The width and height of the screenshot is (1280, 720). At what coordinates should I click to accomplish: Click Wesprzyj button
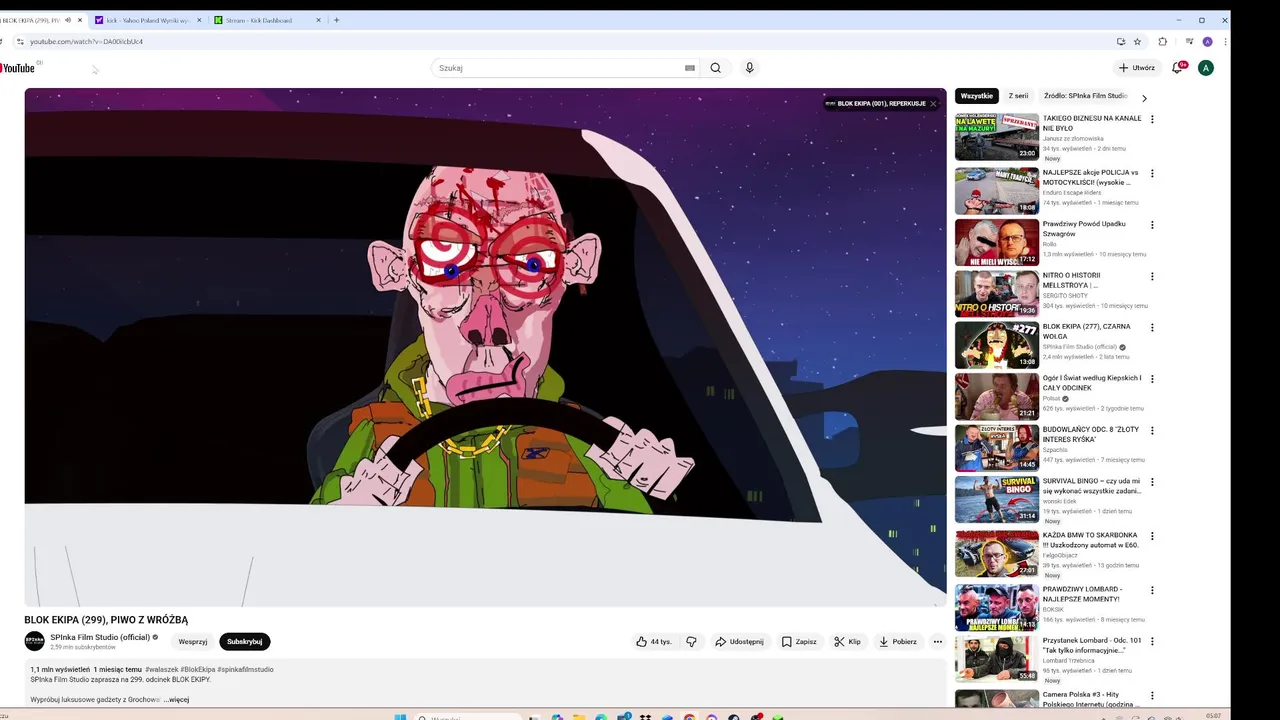(193, 642)
